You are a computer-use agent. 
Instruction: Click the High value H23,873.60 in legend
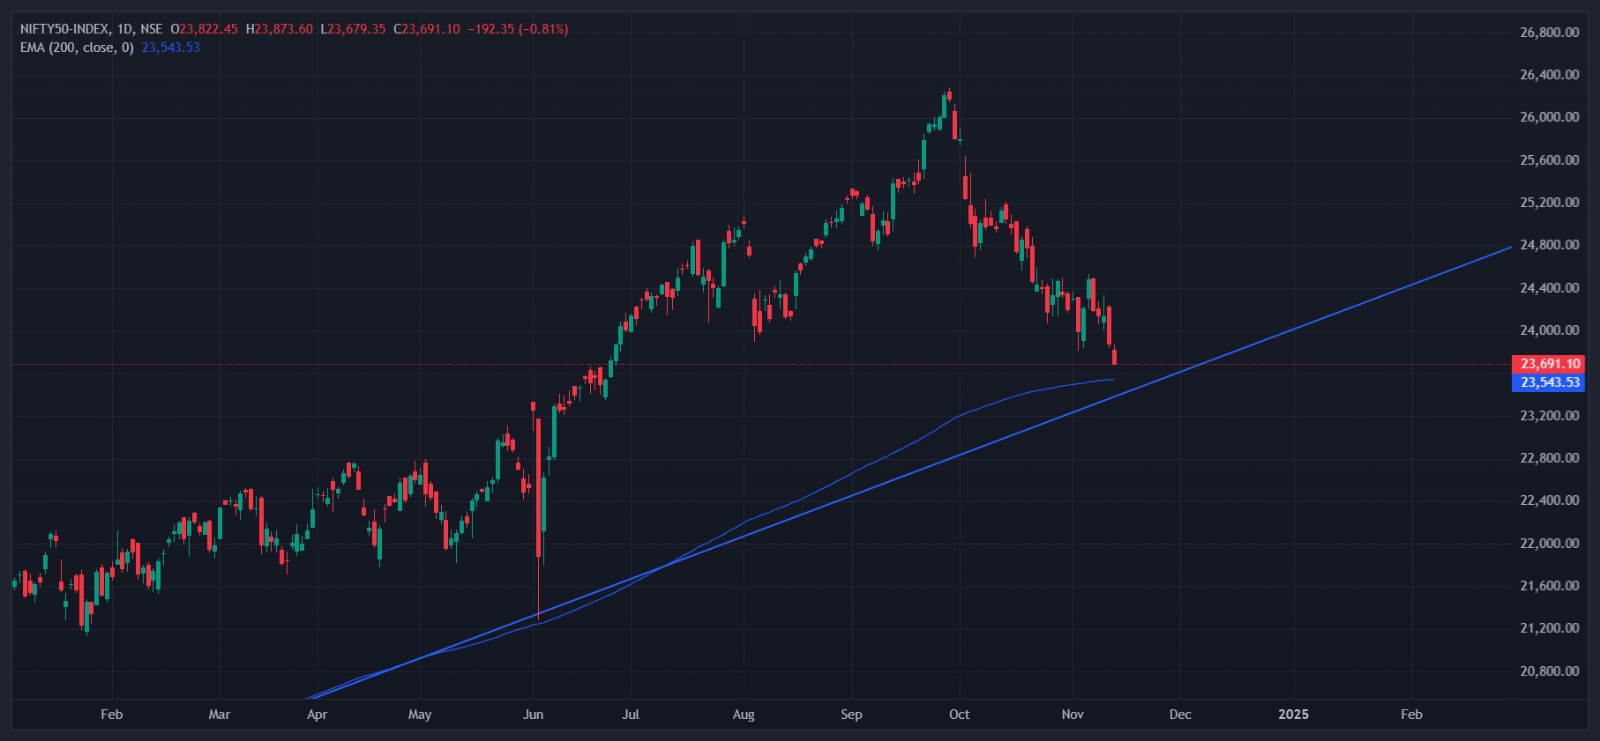[280, 29]
